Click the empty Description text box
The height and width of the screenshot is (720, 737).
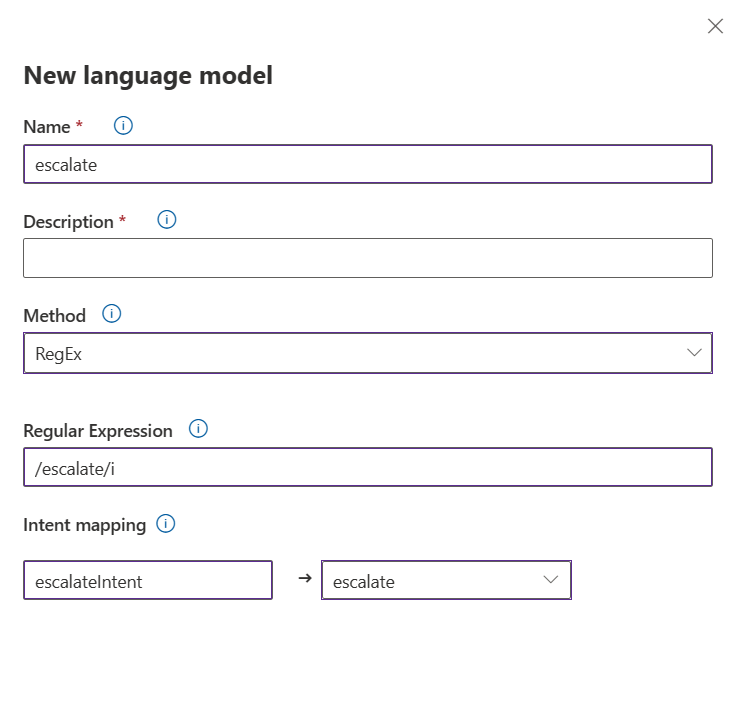(367, 258)
